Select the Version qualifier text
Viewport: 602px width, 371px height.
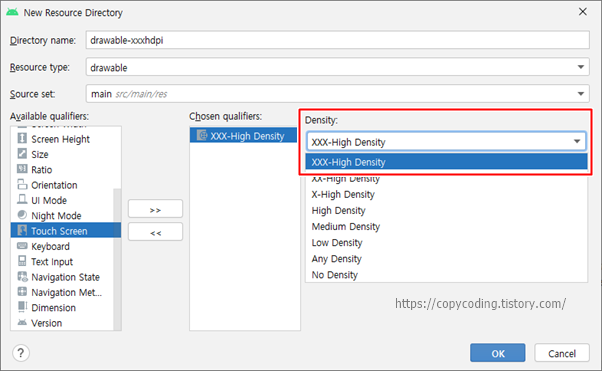point(46,323)
